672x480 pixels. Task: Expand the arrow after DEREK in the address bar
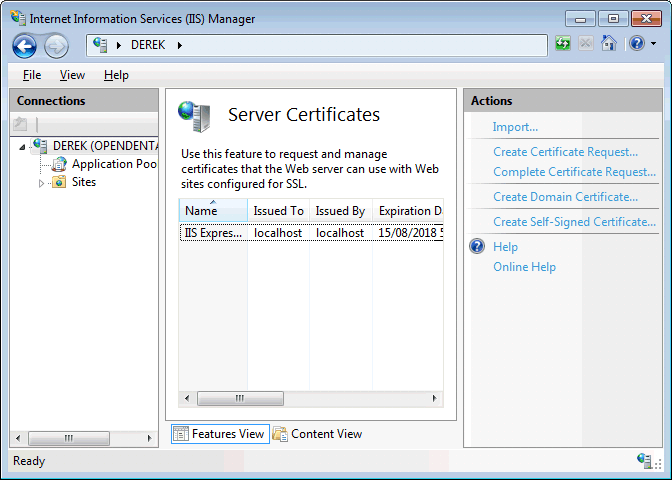(180, 45)
